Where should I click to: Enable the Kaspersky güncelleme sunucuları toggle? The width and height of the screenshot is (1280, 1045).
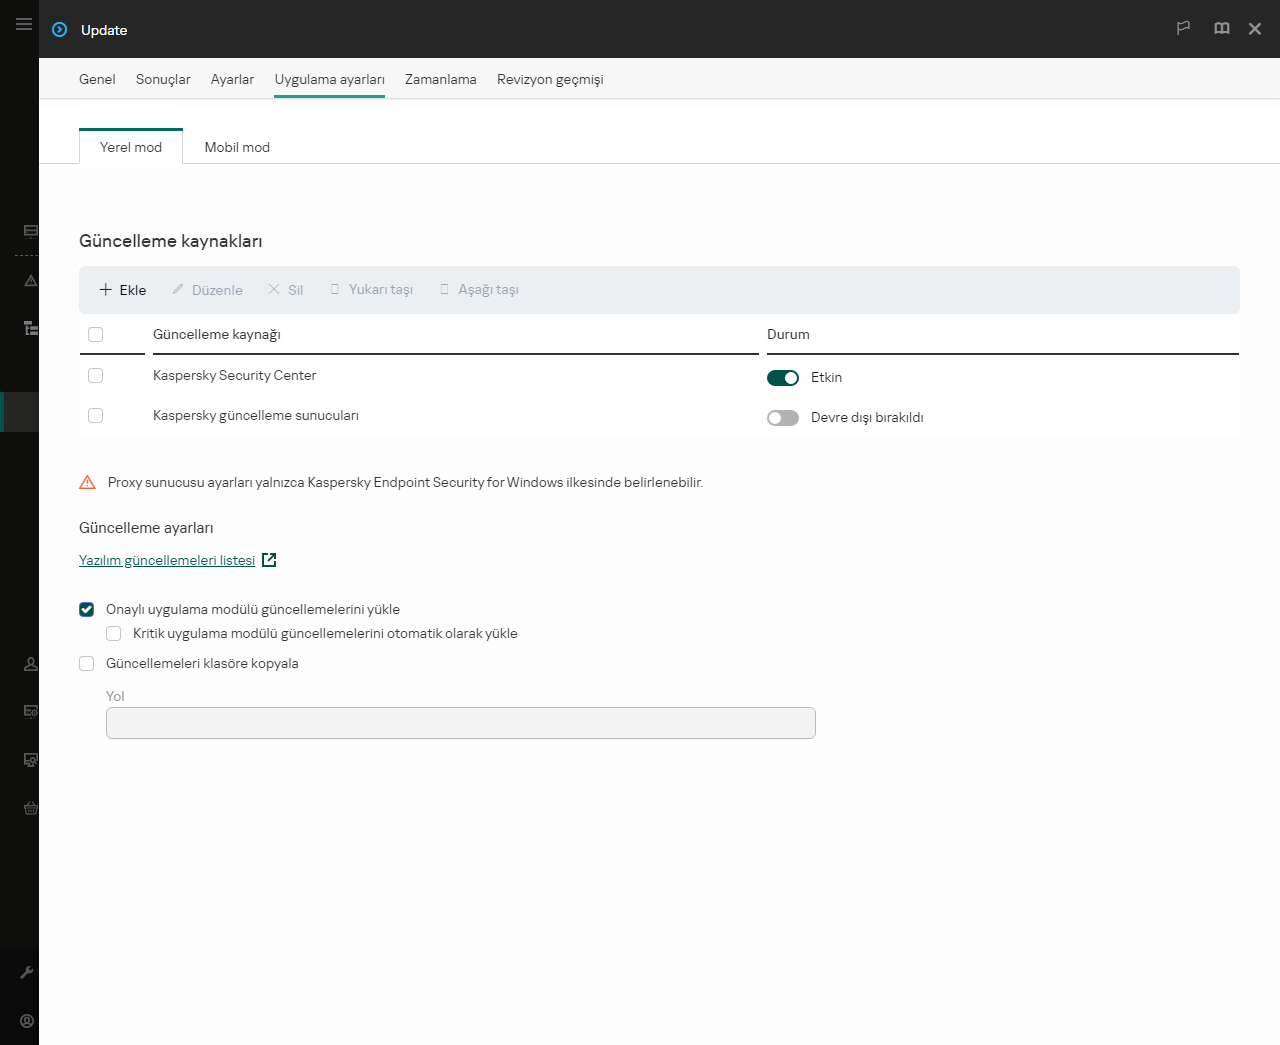(782, 418)
